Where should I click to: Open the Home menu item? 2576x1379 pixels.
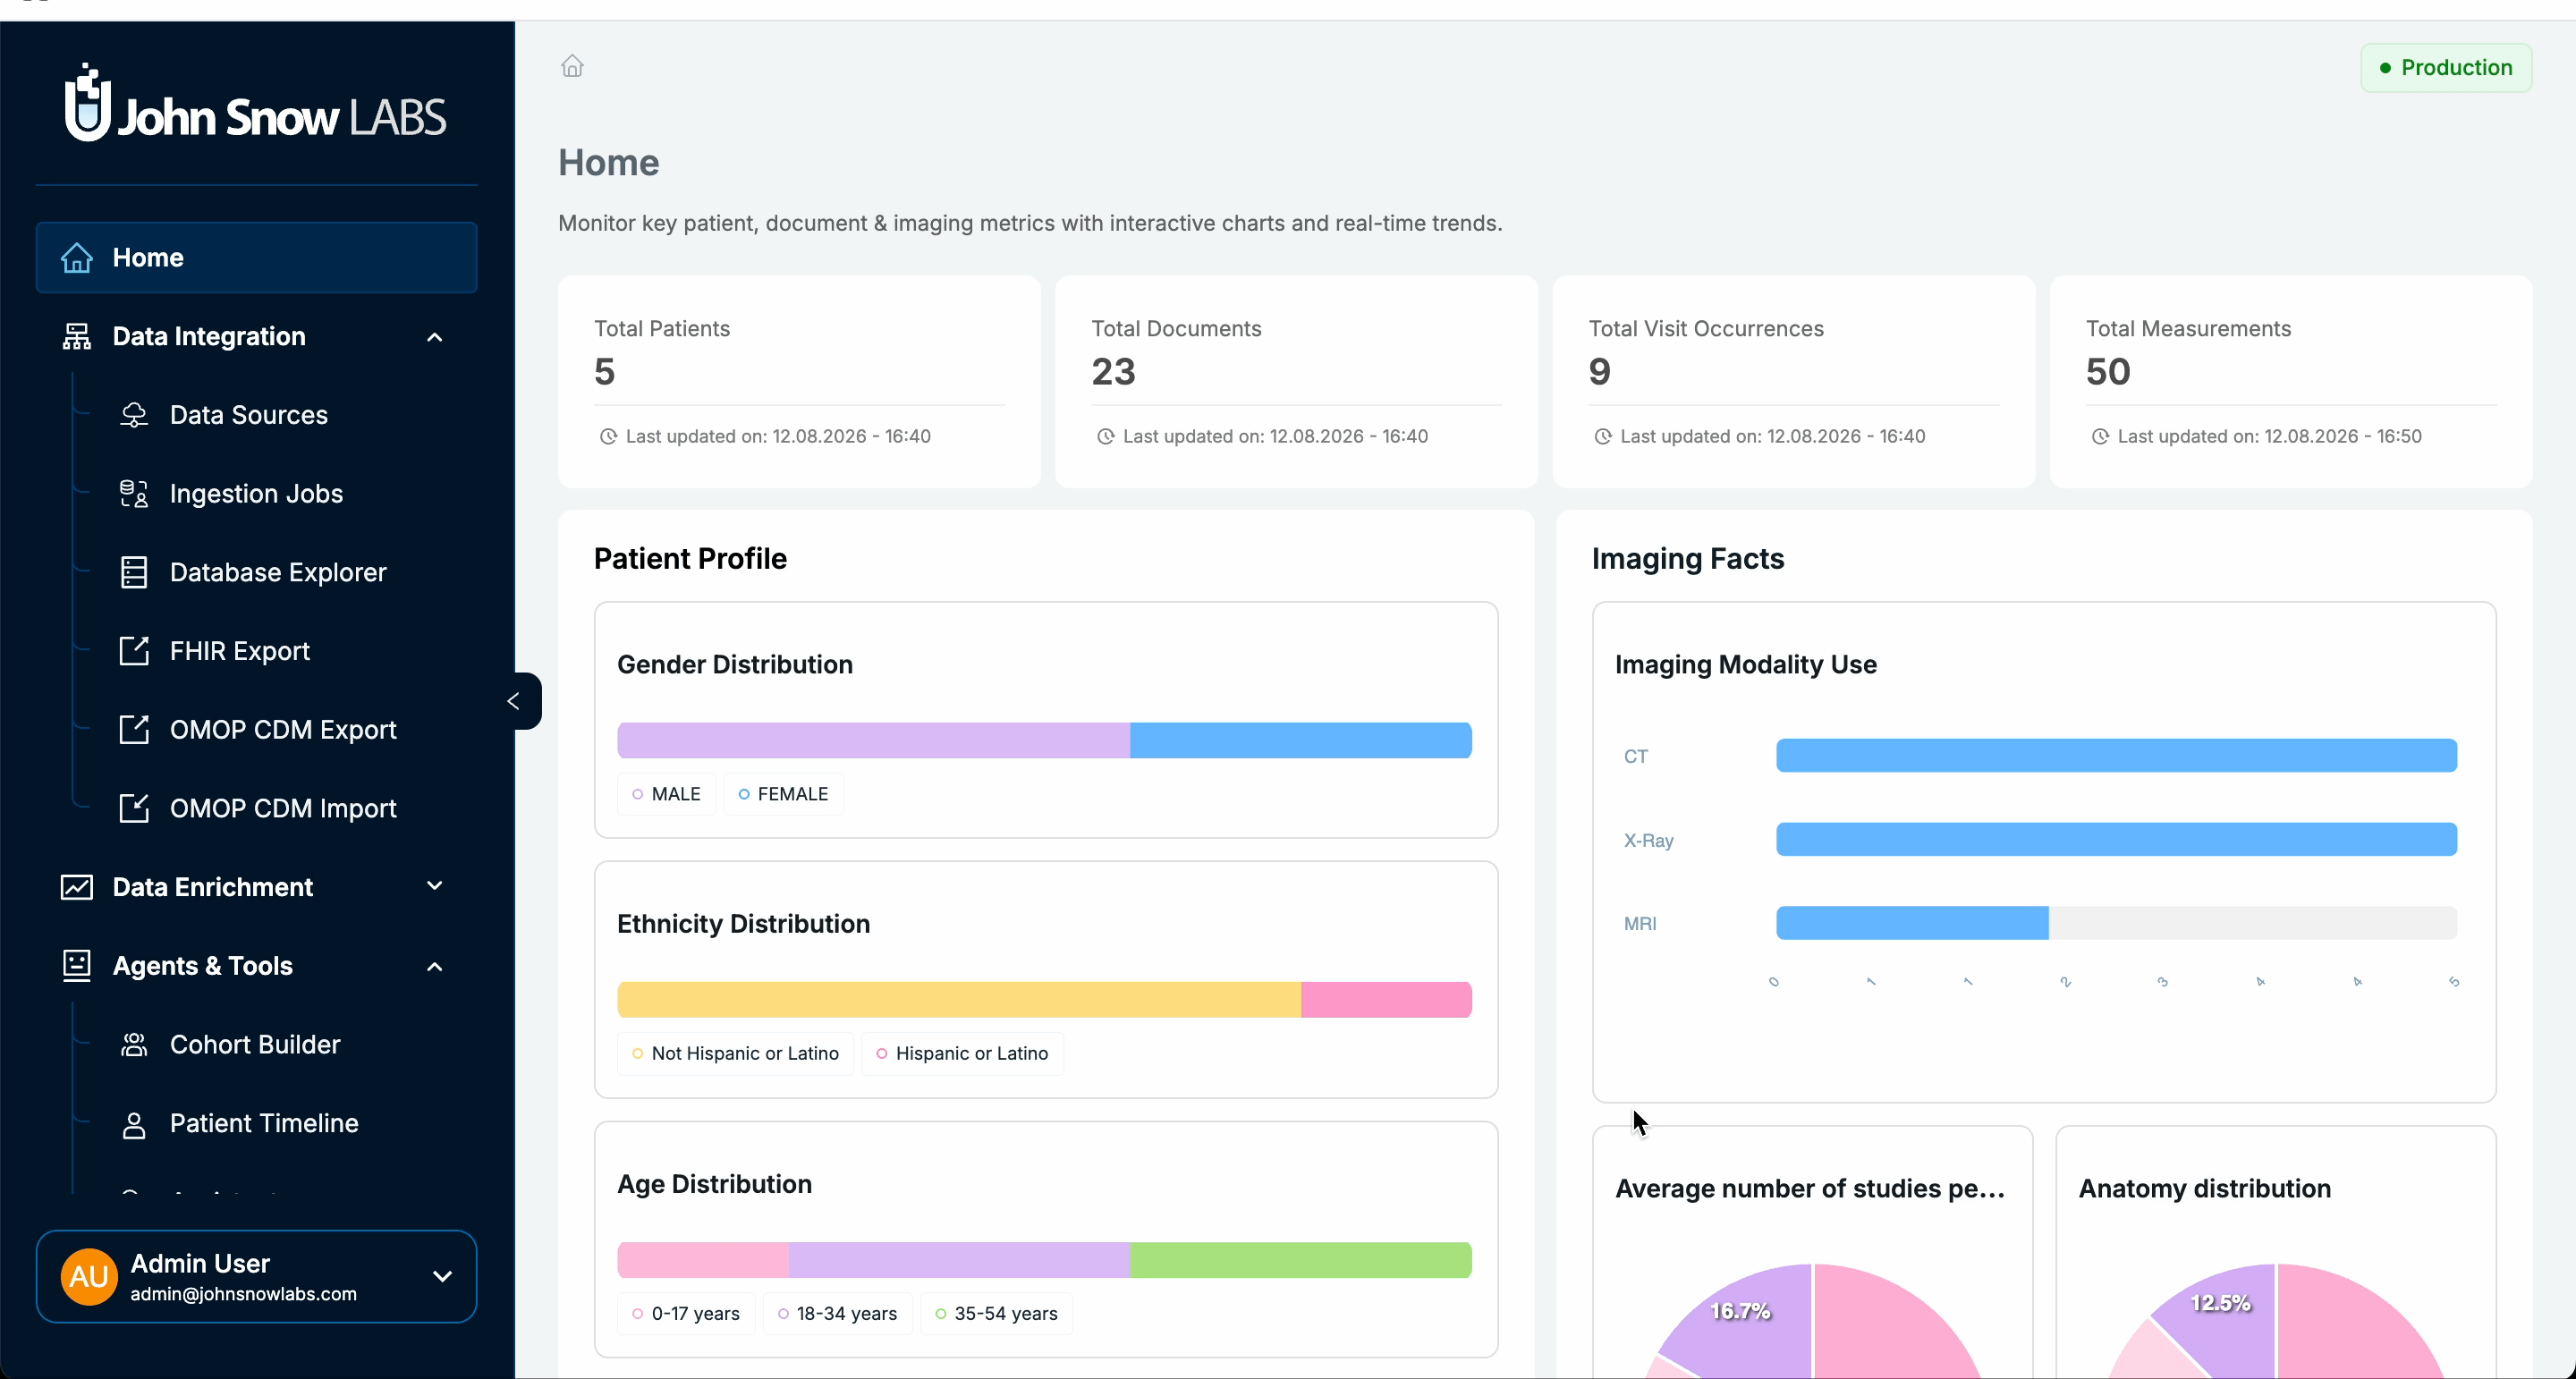[256, 258]
